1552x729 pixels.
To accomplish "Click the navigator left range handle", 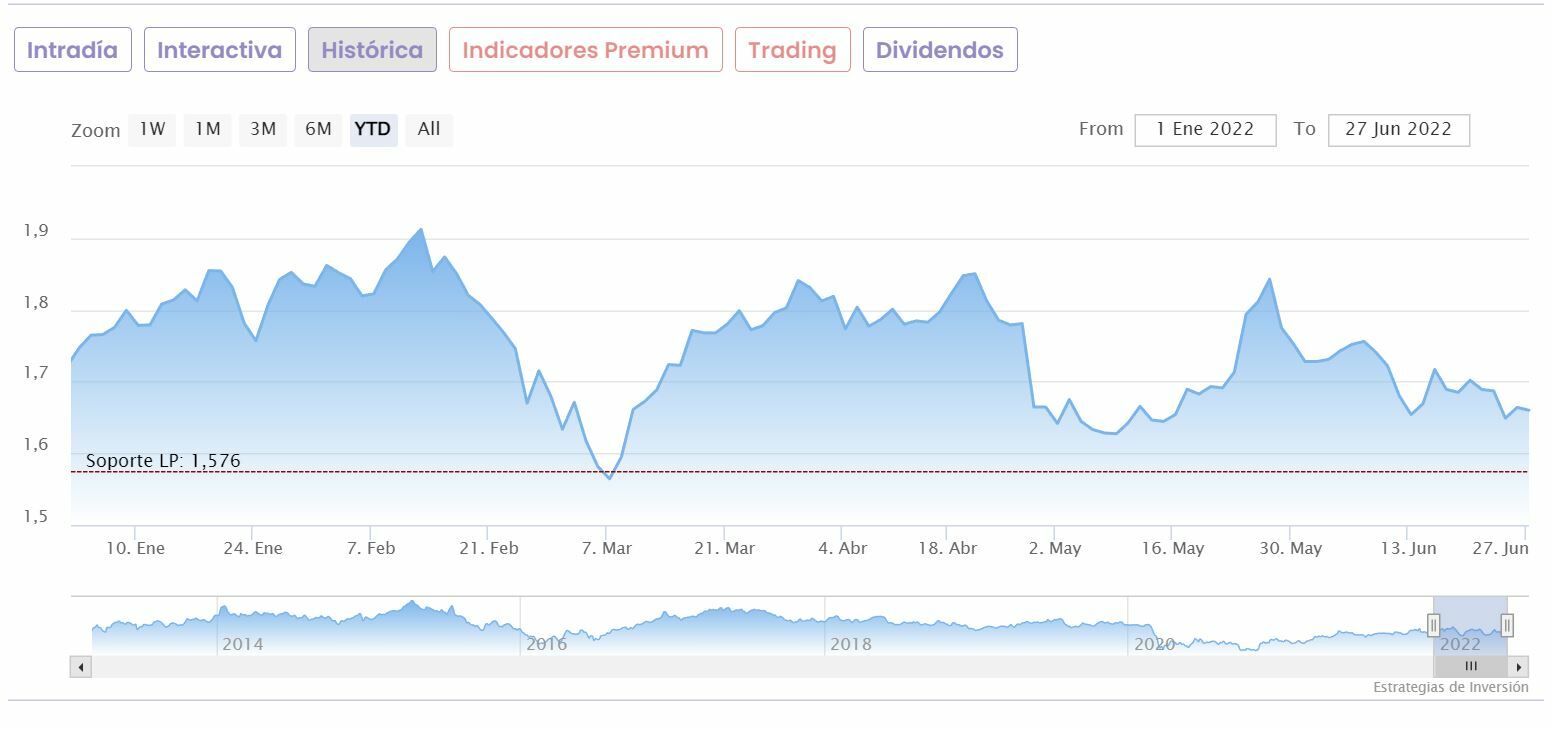I will point(1434,626).
